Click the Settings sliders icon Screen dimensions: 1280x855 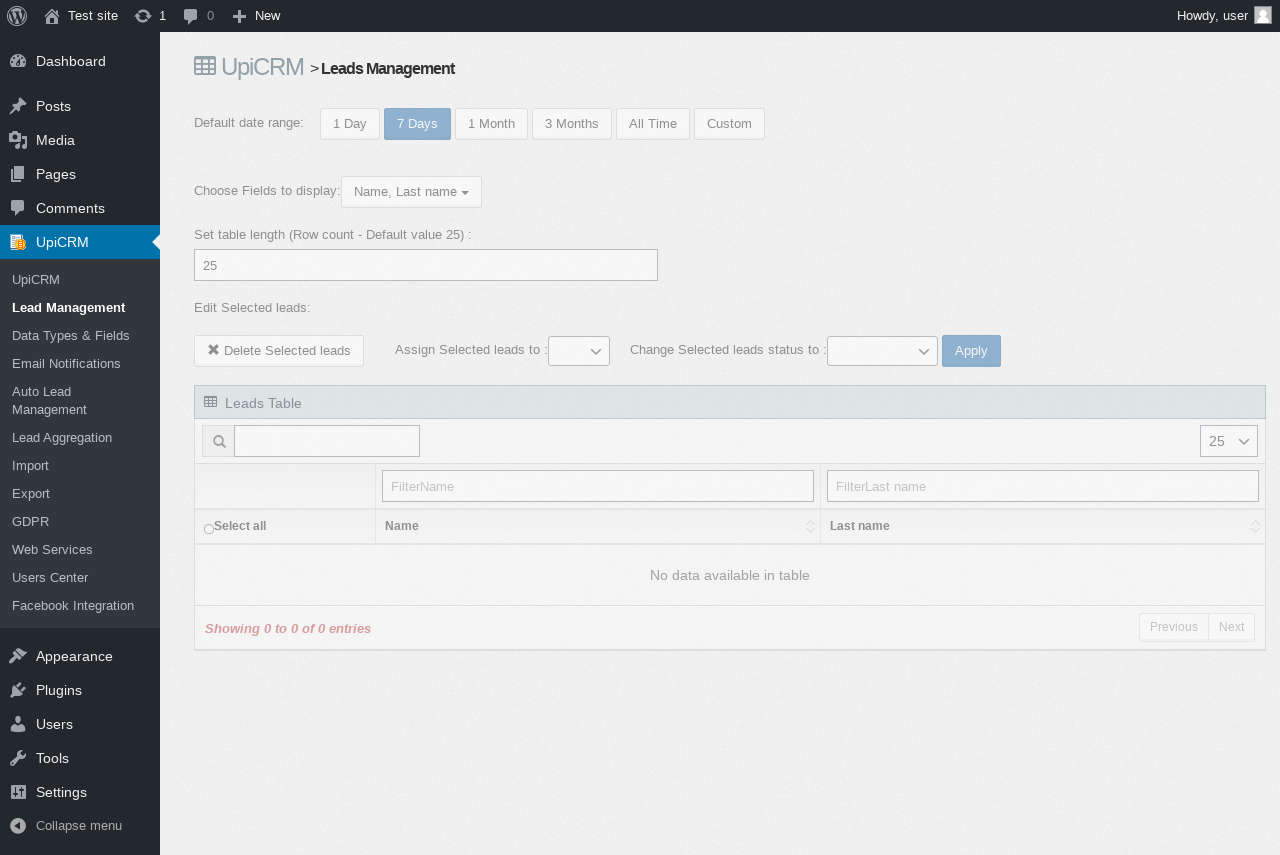(18, 792)
